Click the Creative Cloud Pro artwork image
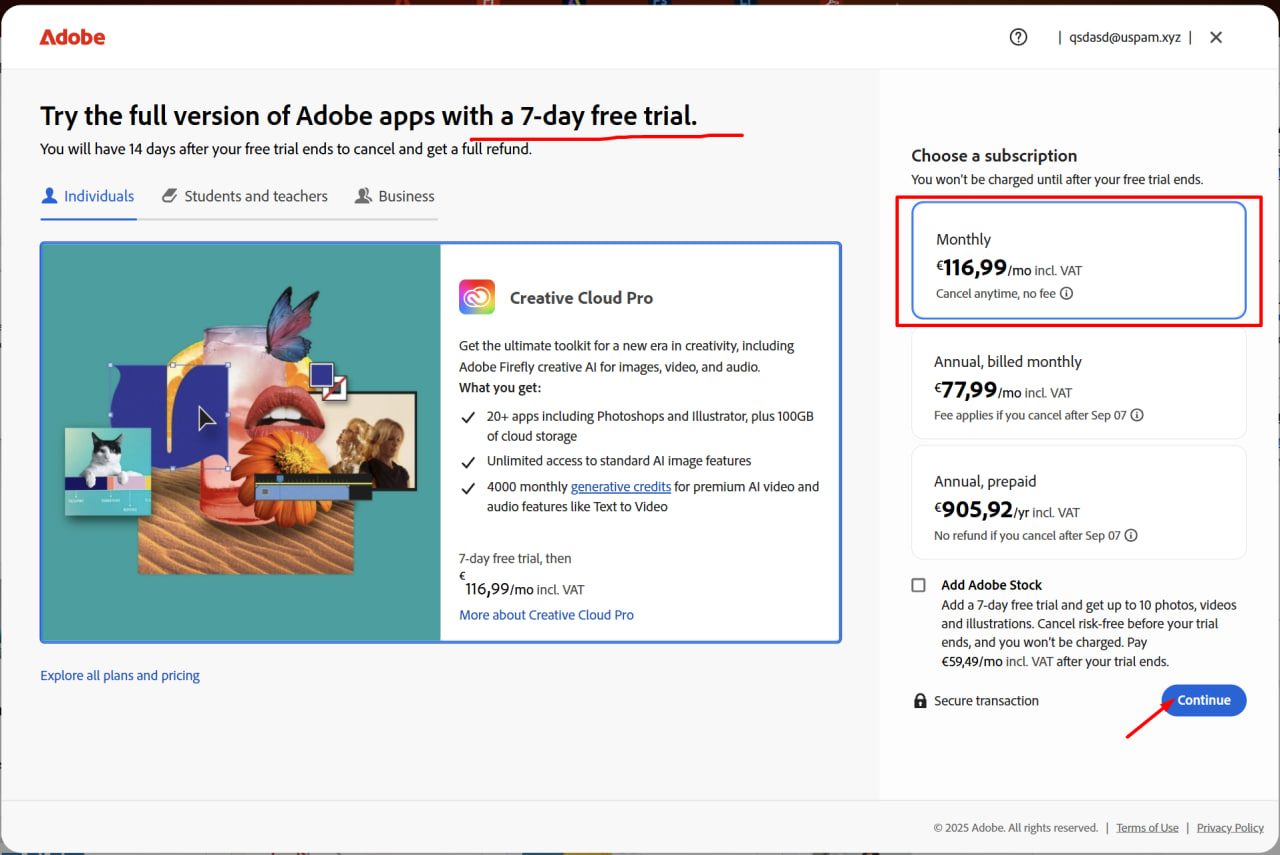The height and width of the screenshot is (855, 1280). (x=241, y=441)
